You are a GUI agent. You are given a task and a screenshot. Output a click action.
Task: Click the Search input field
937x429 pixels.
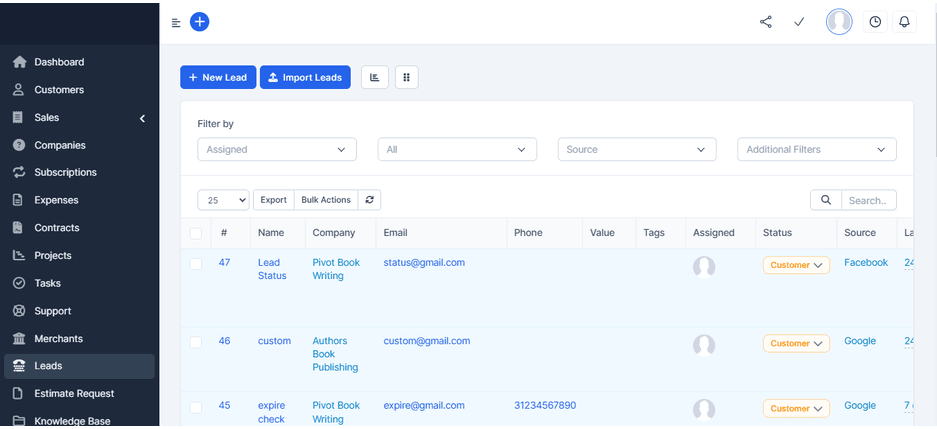(x=867, y=200)
